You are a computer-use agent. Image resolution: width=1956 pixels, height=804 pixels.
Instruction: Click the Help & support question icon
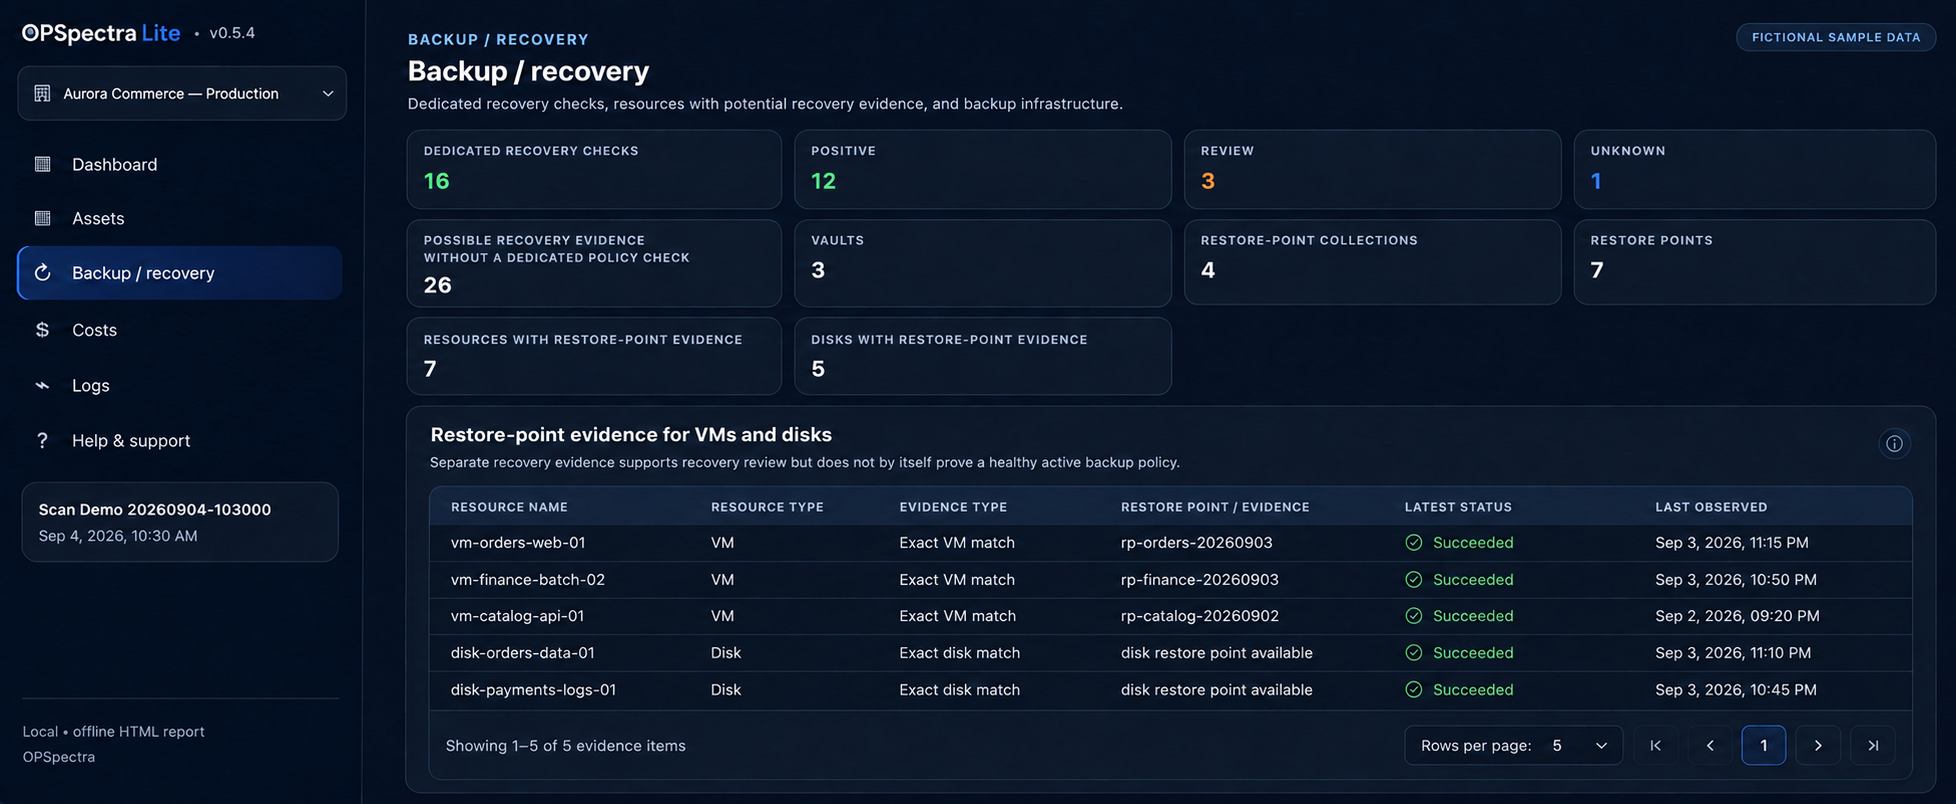[42, 441]
